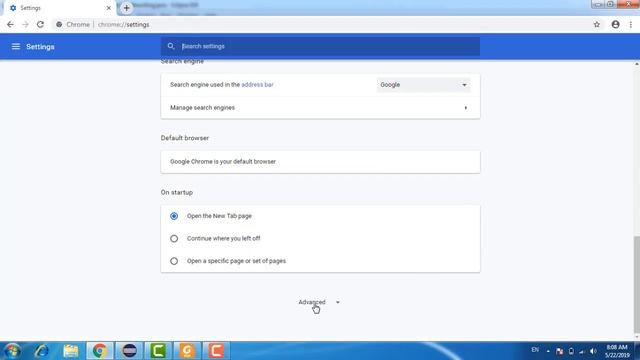The image size is (640, 360).
Task: Click the EN language indicator in tray
Action: (535, 350)
